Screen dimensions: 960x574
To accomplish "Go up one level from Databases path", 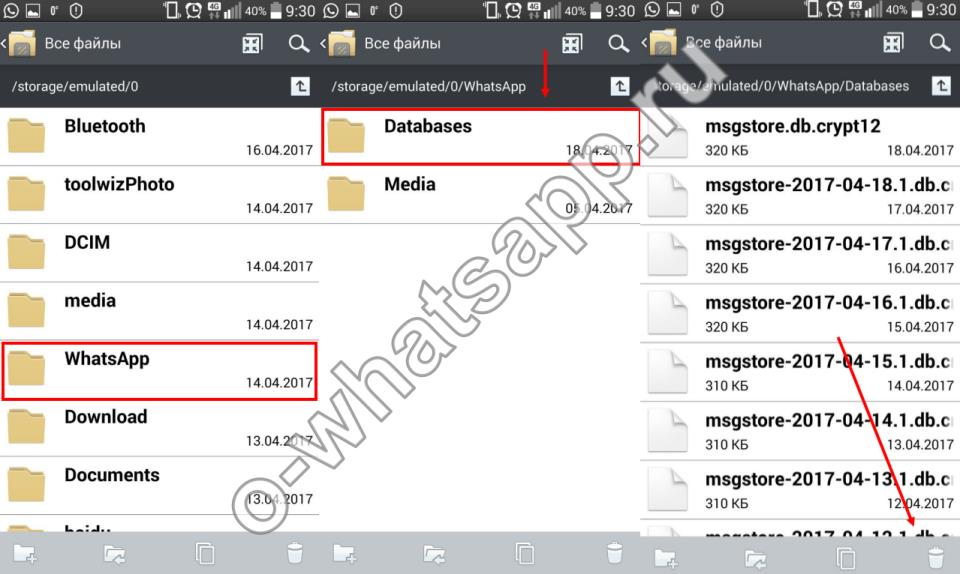I will pos(941,86).
